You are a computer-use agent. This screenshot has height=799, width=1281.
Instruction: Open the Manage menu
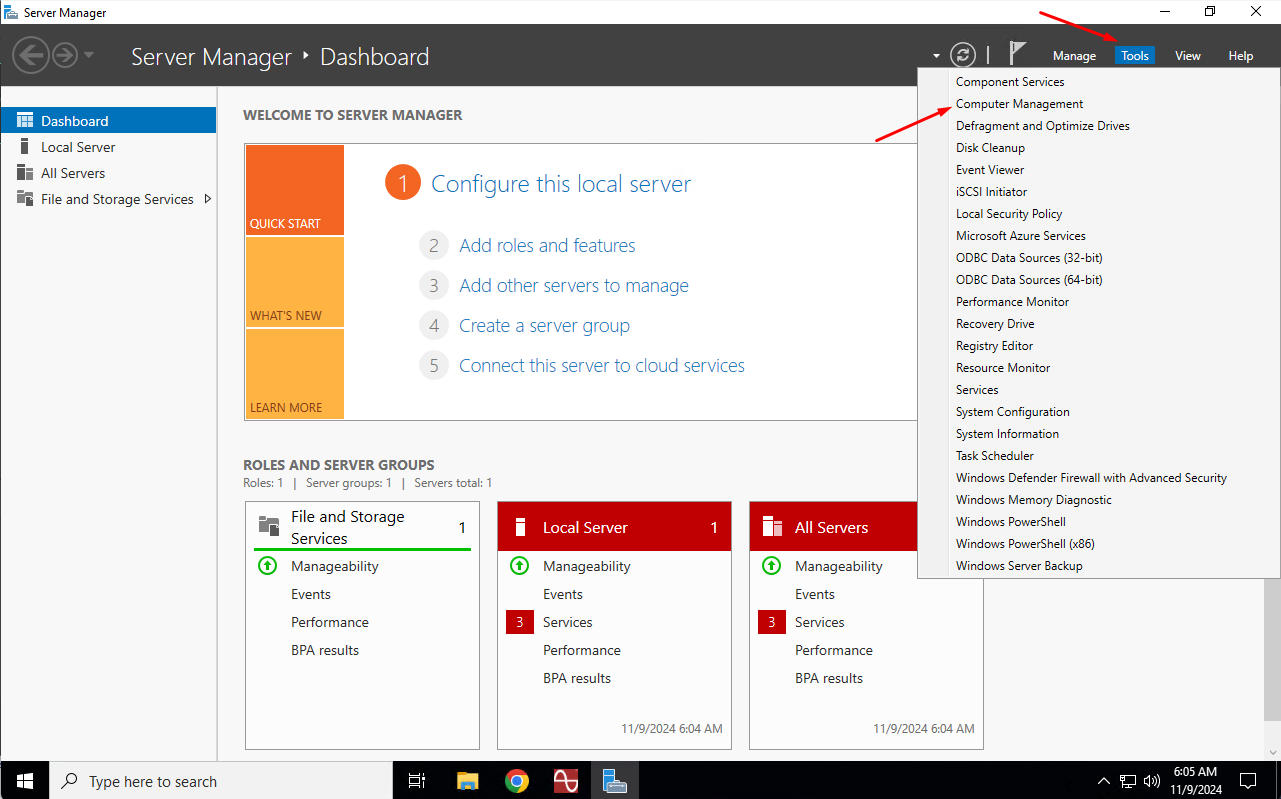coord(1074,56)
